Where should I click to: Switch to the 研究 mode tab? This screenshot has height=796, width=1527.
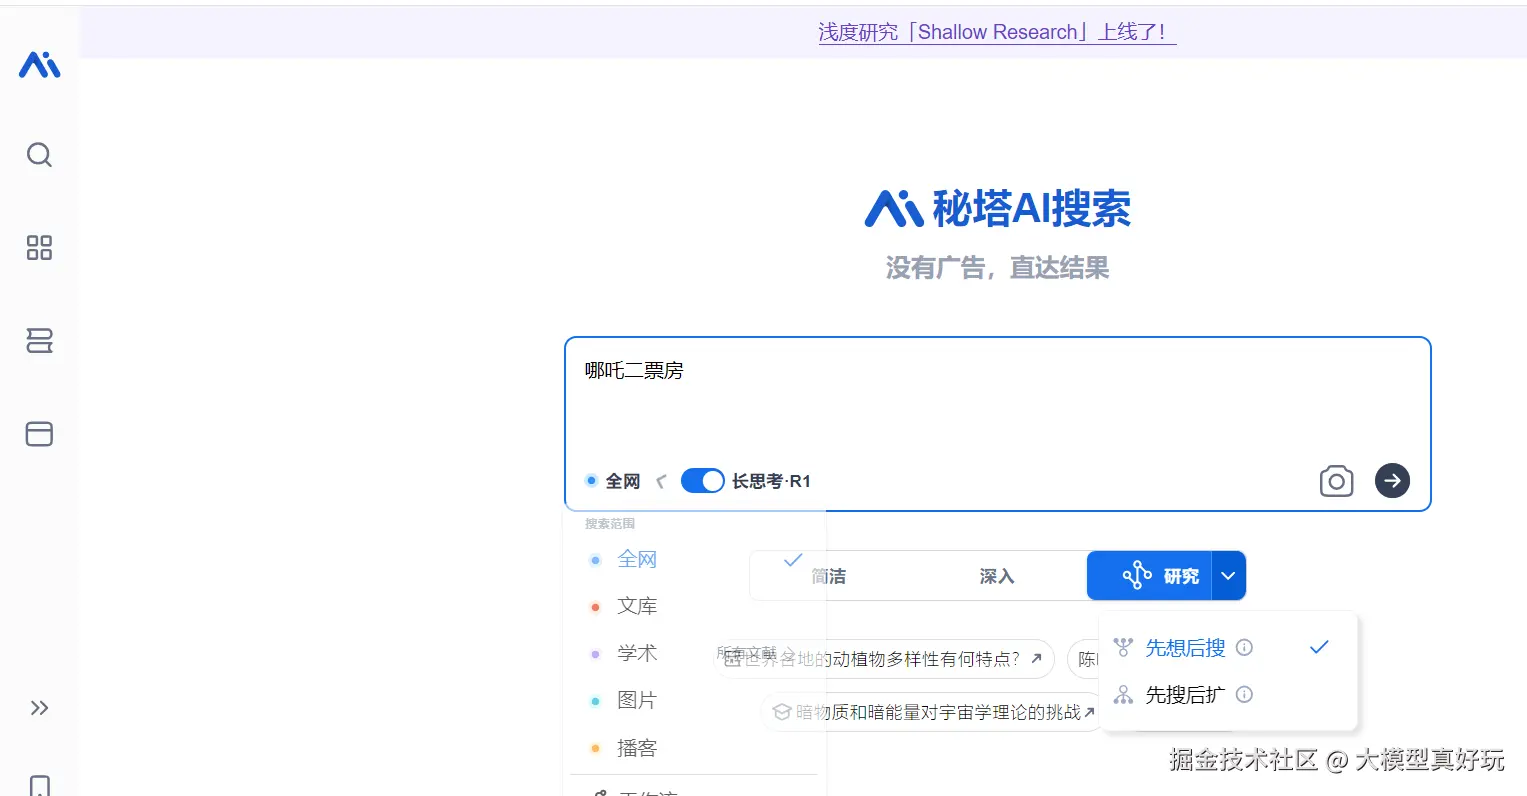(1150, 576)
